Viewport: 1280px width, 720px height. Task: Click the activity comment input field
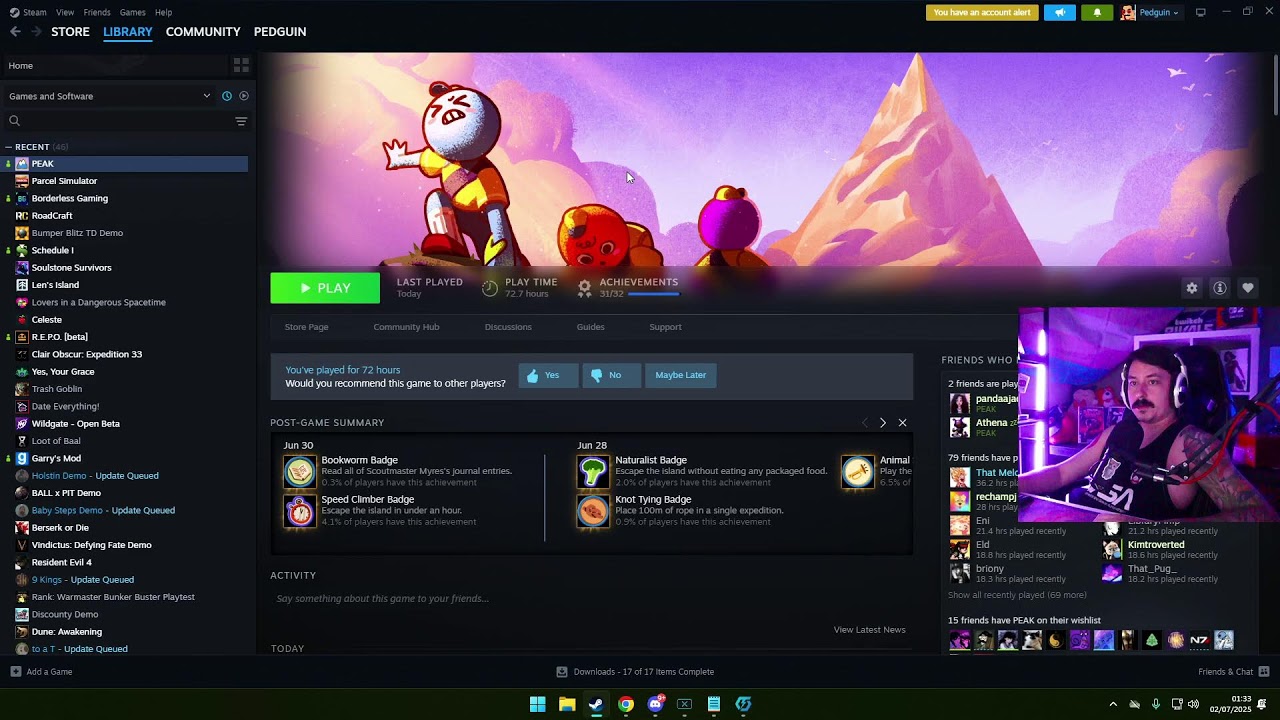click(591, 599)
